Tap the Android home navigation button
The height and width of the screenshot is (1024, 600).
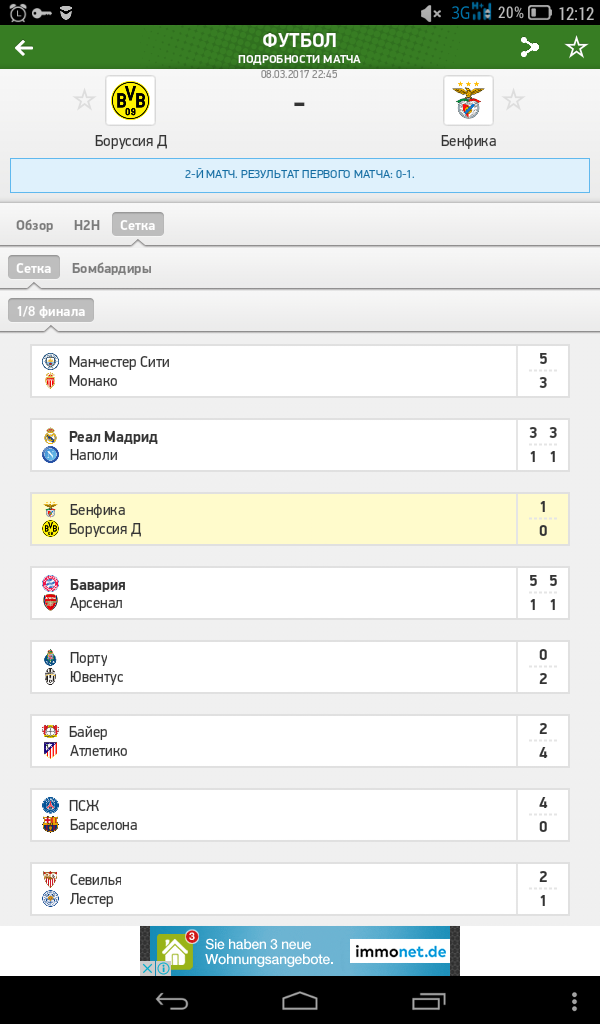coord(300,1000)
